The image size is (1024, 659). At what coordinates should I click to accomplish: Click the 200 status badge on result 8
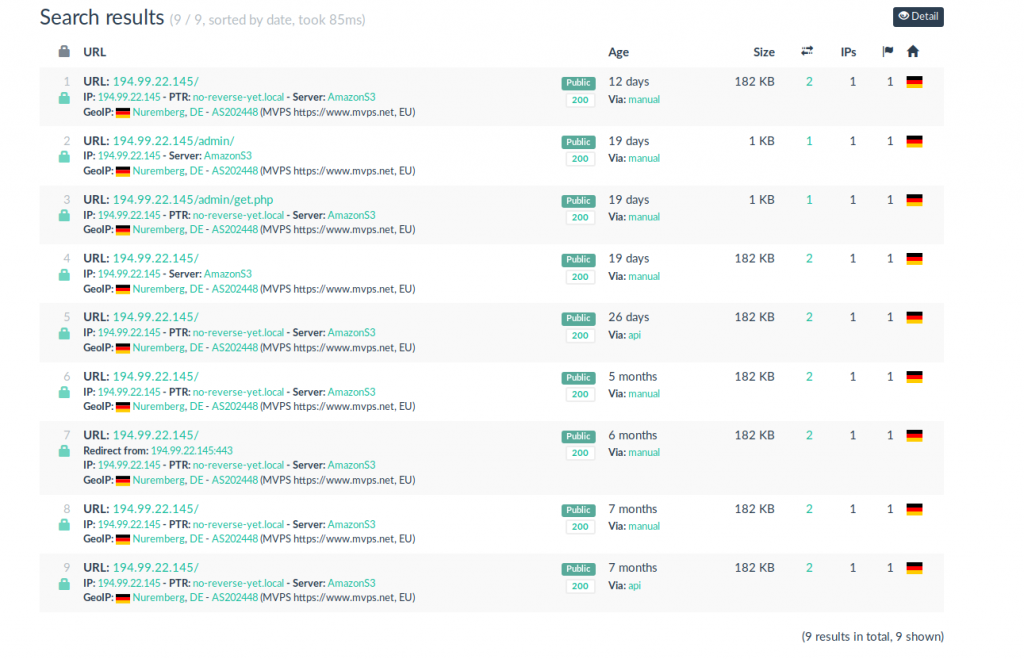pos(580,527)
